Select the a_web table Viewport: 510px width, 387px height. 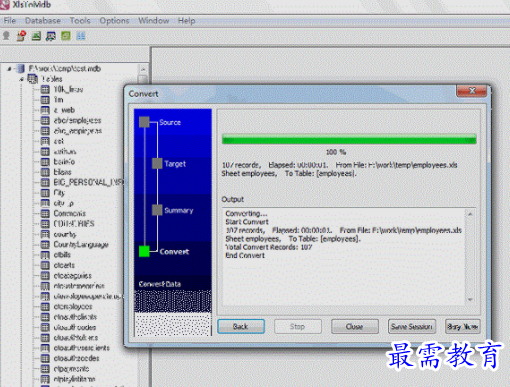[x=64, y=110]
